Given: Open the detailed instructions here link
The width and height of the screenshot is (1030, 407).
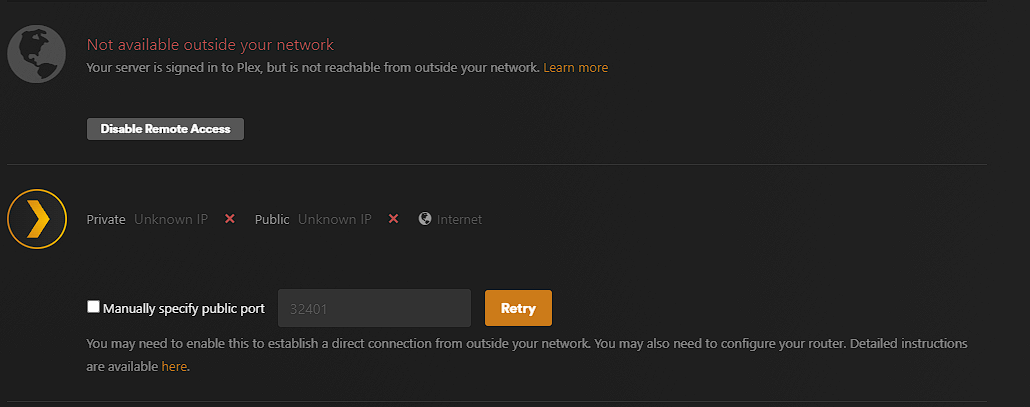Looking at the screenshot, I should pos(174,366).
